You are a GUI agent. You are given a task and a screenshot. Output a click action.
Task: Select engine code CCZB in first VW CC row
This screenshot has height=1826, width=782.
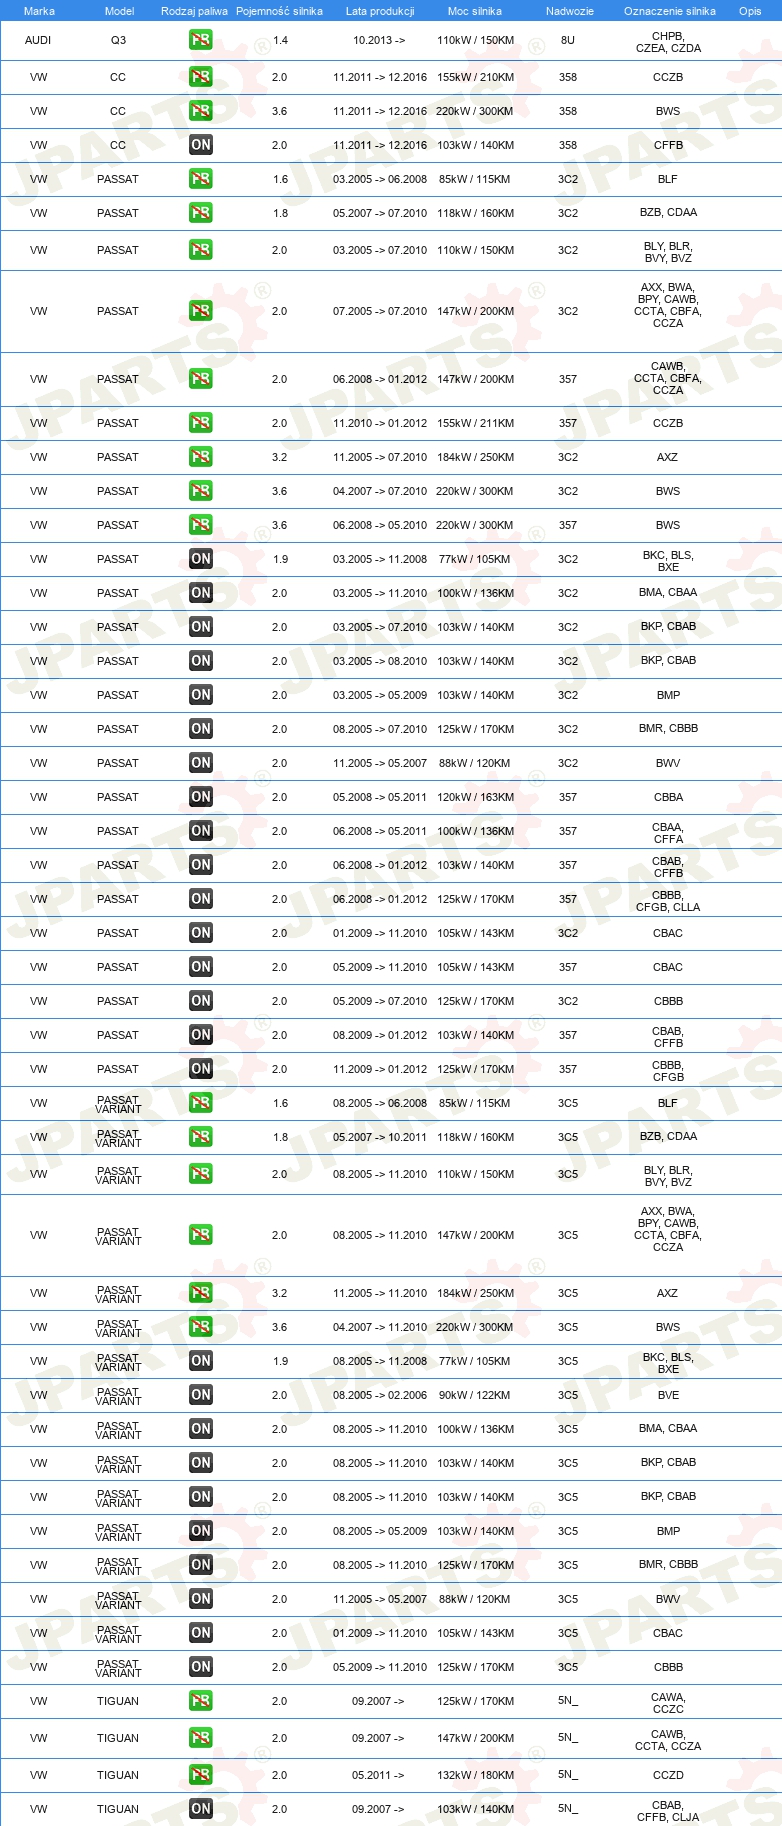pos(668,77)
